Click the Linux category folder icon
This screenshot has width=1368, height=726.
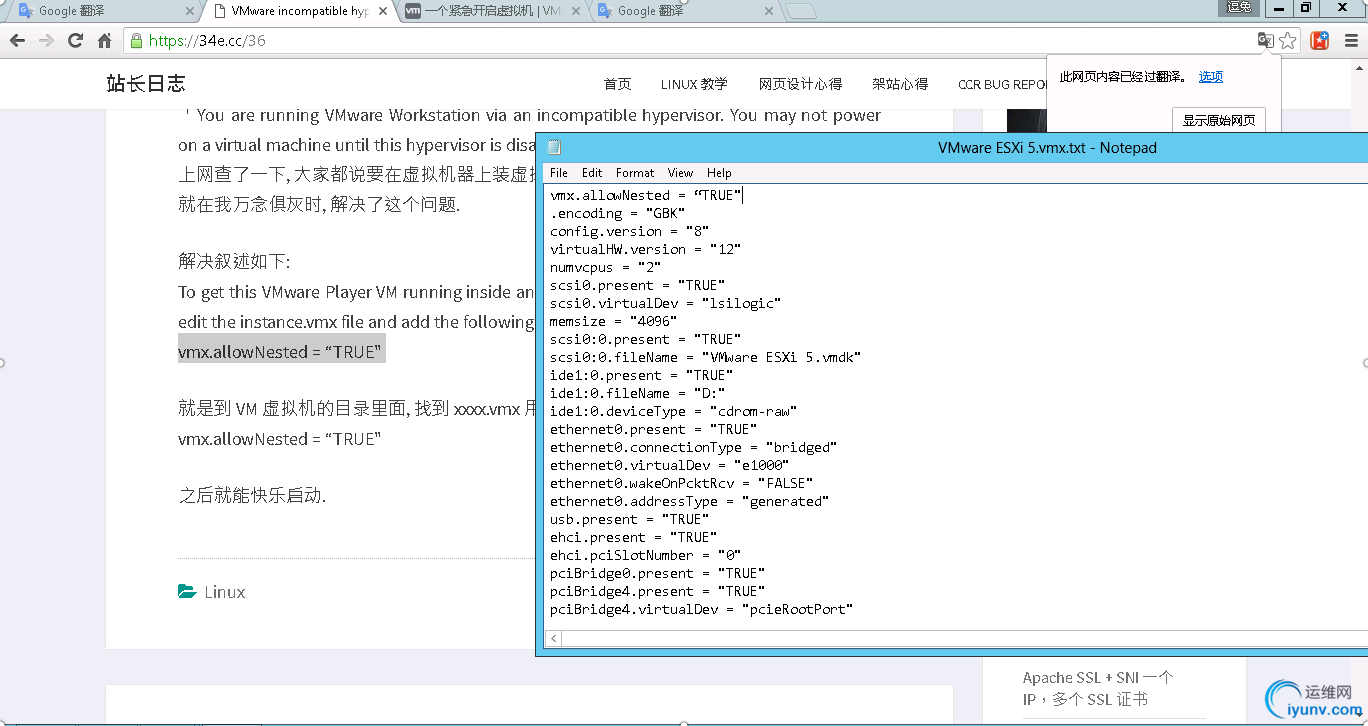pos(187,591)
